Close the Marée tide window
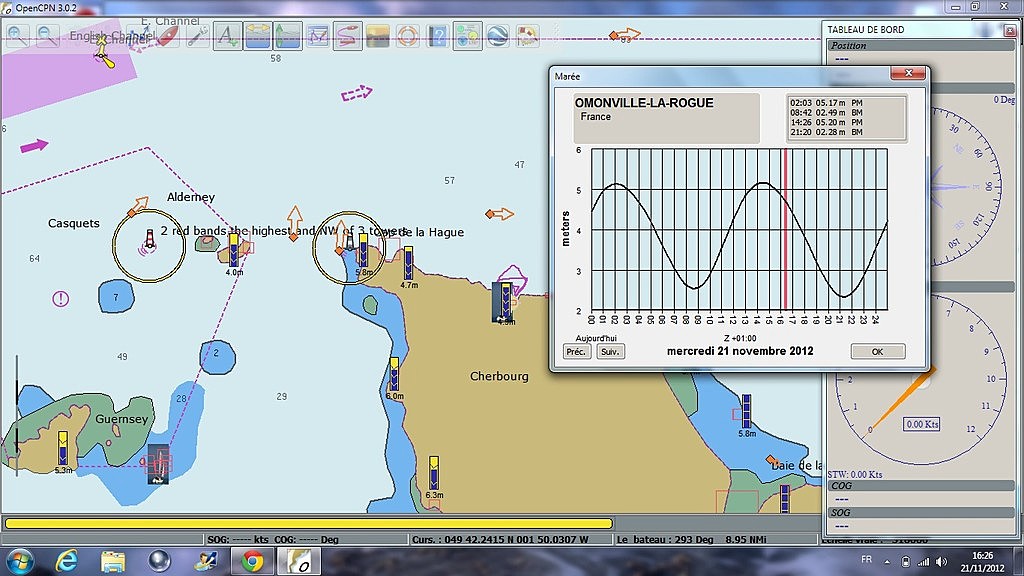 click(x=908, y=73)
